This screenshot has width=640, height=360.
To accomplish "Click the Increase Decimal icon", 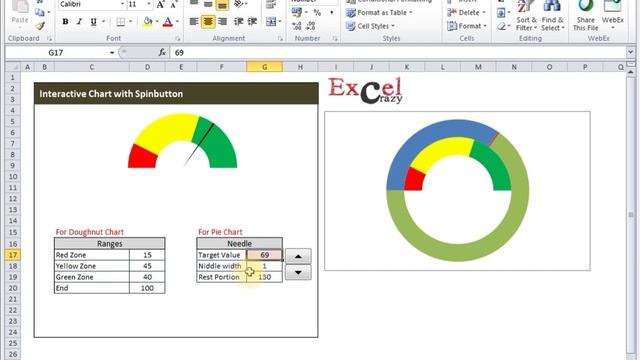I will point(297,26).
